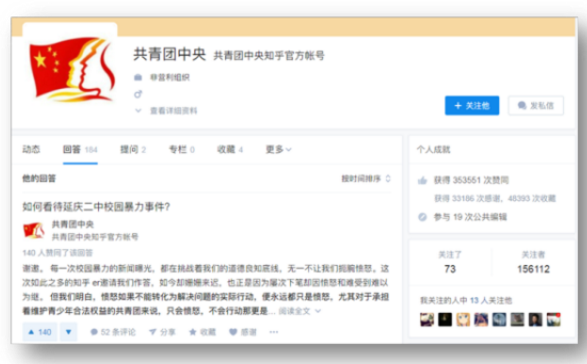Click the 共青团中央 author name link
This screenshot has height=364, width=587.
(73, 224)
